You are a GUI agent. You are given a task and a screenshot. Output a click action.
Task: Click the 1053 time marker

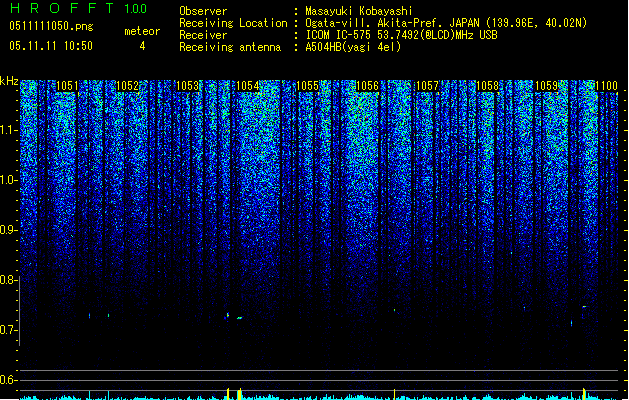coord(187,86)
